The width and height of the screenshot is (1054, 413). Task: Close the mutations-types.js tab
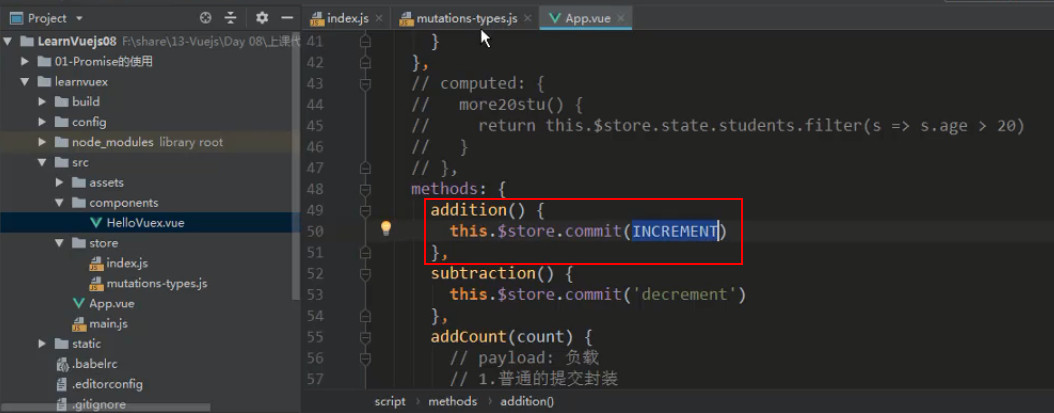click(528, 19)
